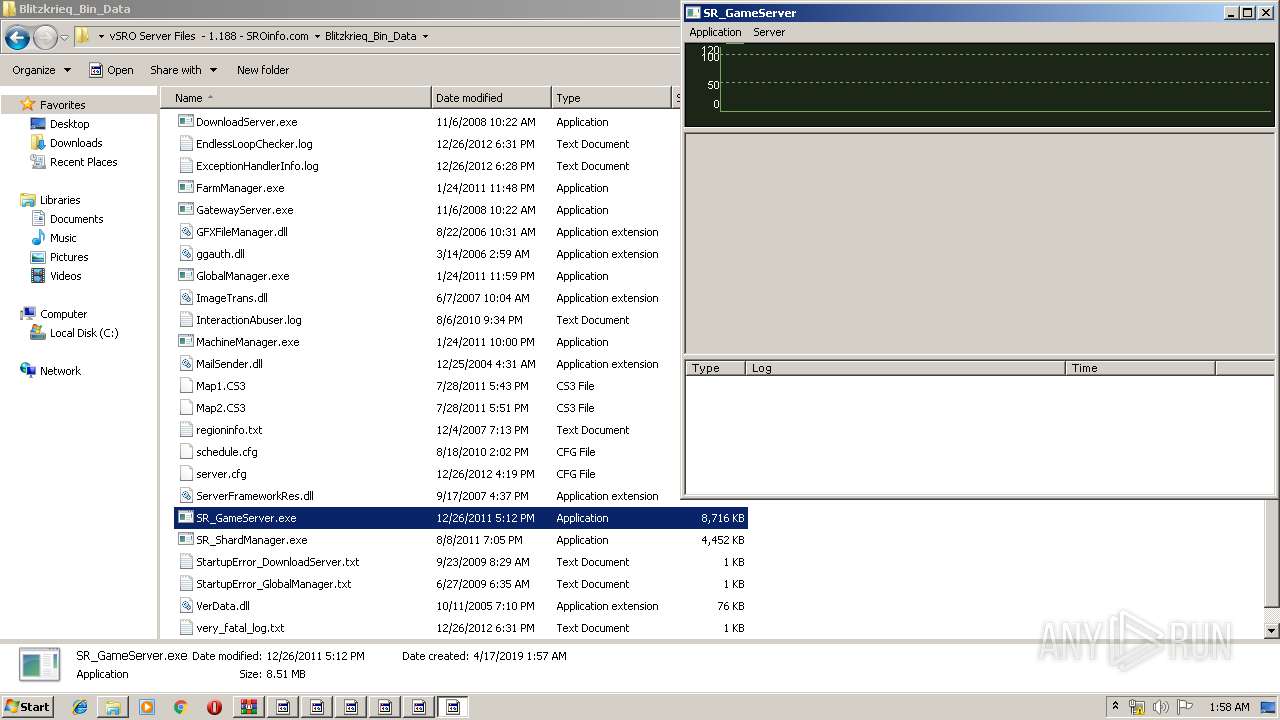Select ggauth.dll file
The image size is (1280, 720).
[x=220, y=254]
